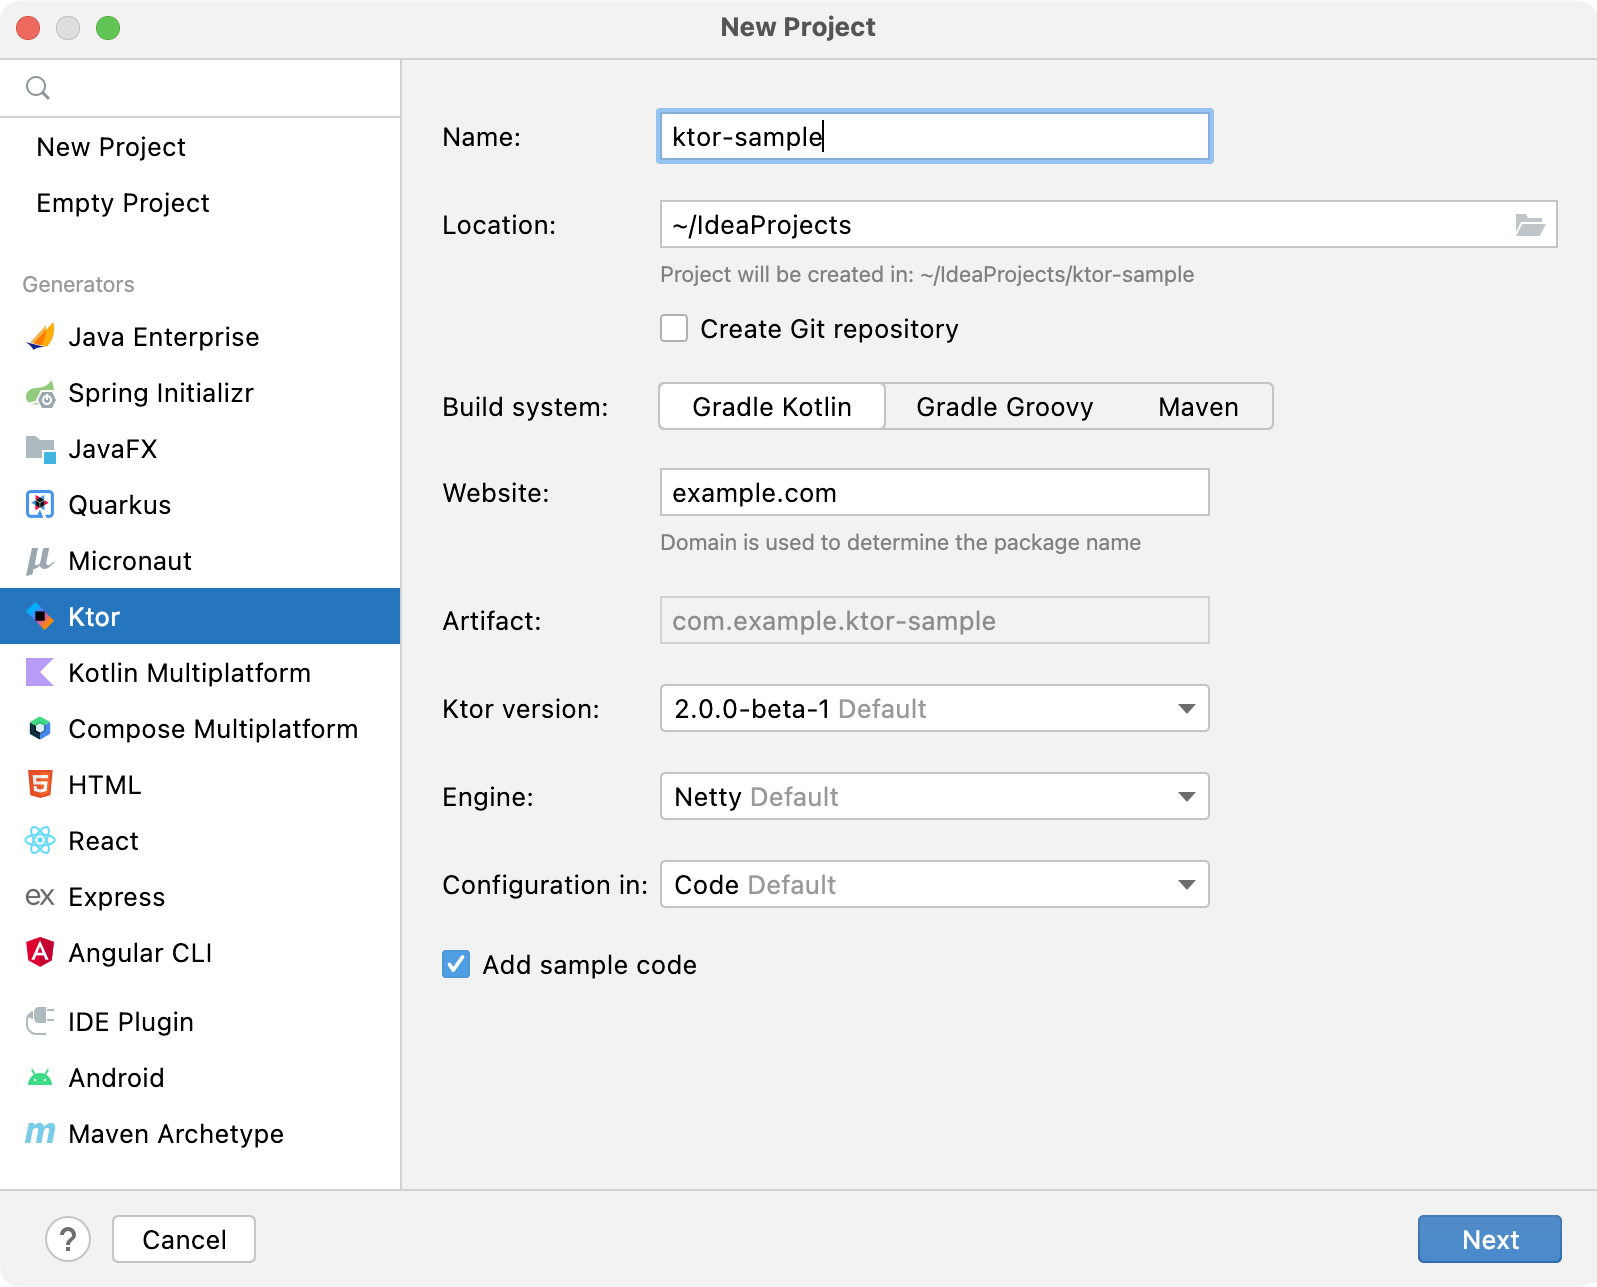This screenshot has width=1597, height=1287.
Task: Uncheck Add sample code checkbox
Action: pos(456,964)
